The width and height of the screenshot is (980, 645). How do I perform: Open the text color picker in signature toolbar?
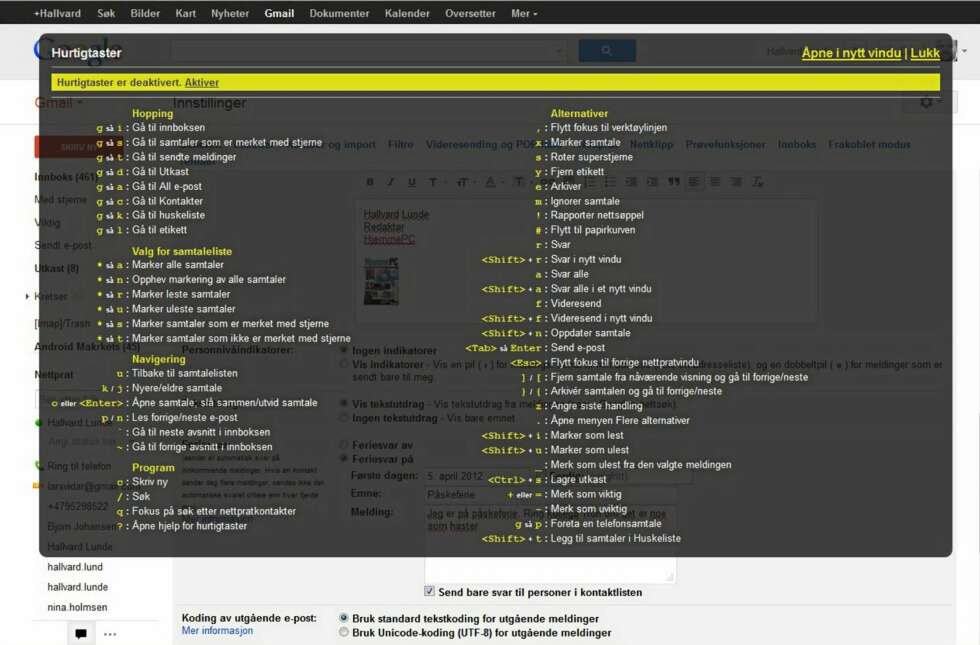[492, 182]
